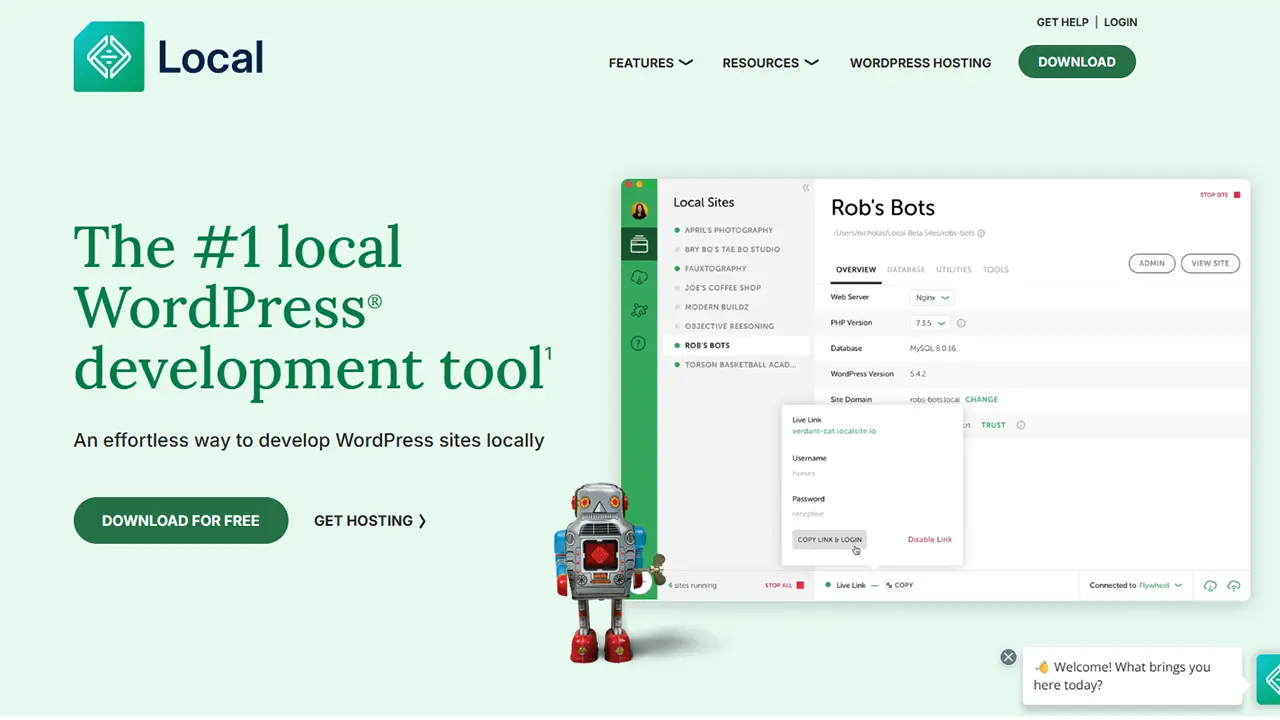Open the Web Server Nginx dropdown
Image resolution: width=1280 pixels, height=720 pixels.
[932, 298]
